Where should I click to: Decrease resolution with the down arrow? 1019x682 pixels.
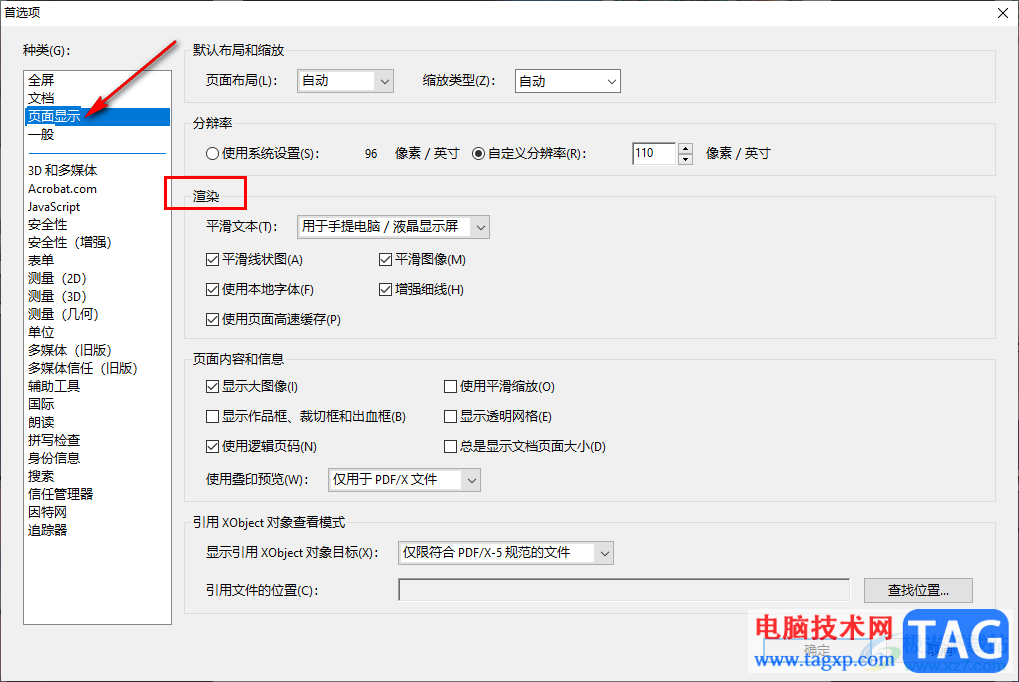[685, 159]
